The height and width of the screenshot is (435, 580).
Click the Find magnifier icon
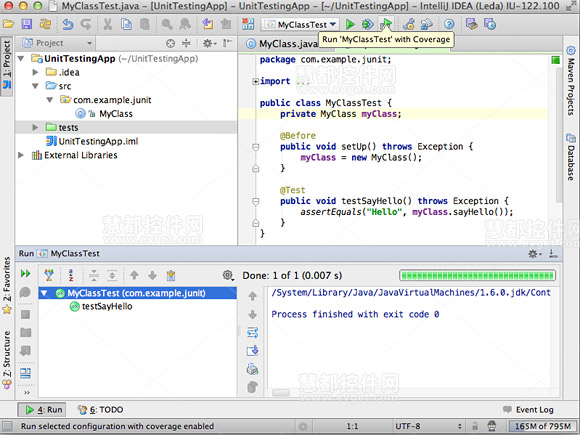point(167,24)
